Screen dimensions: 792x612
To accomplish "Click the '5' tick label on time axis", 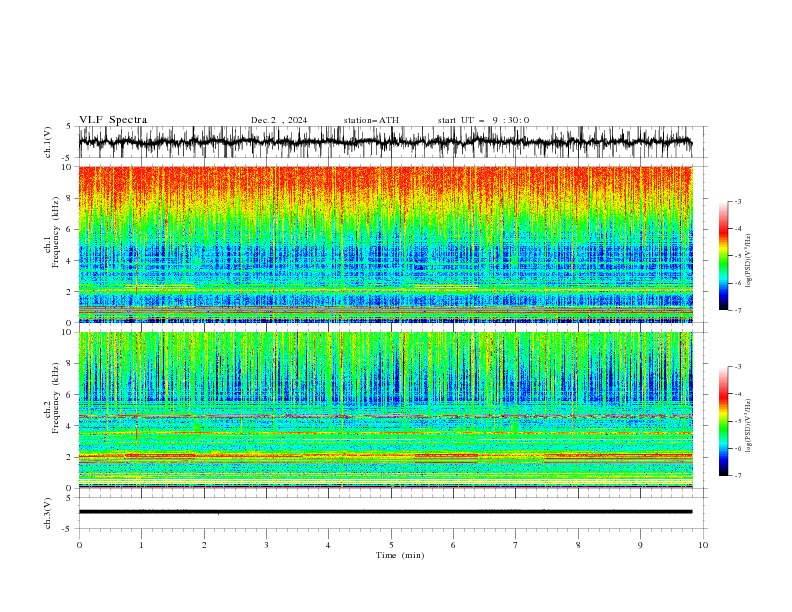I will [x=391, y=545].
